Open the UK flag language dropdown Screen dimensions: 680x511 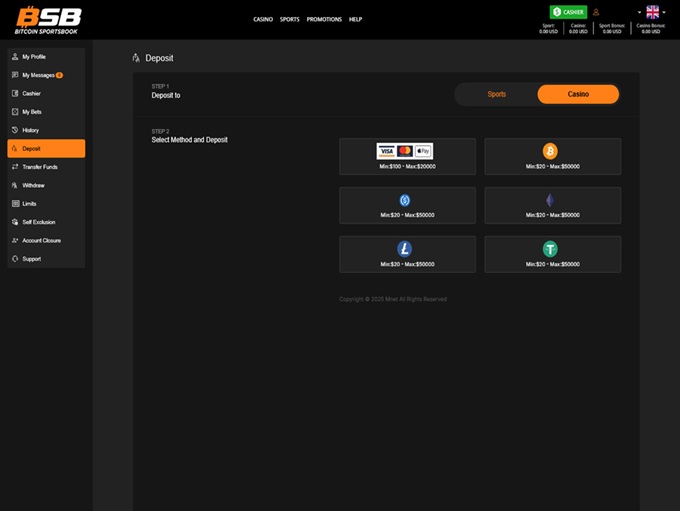coord(652,12)
